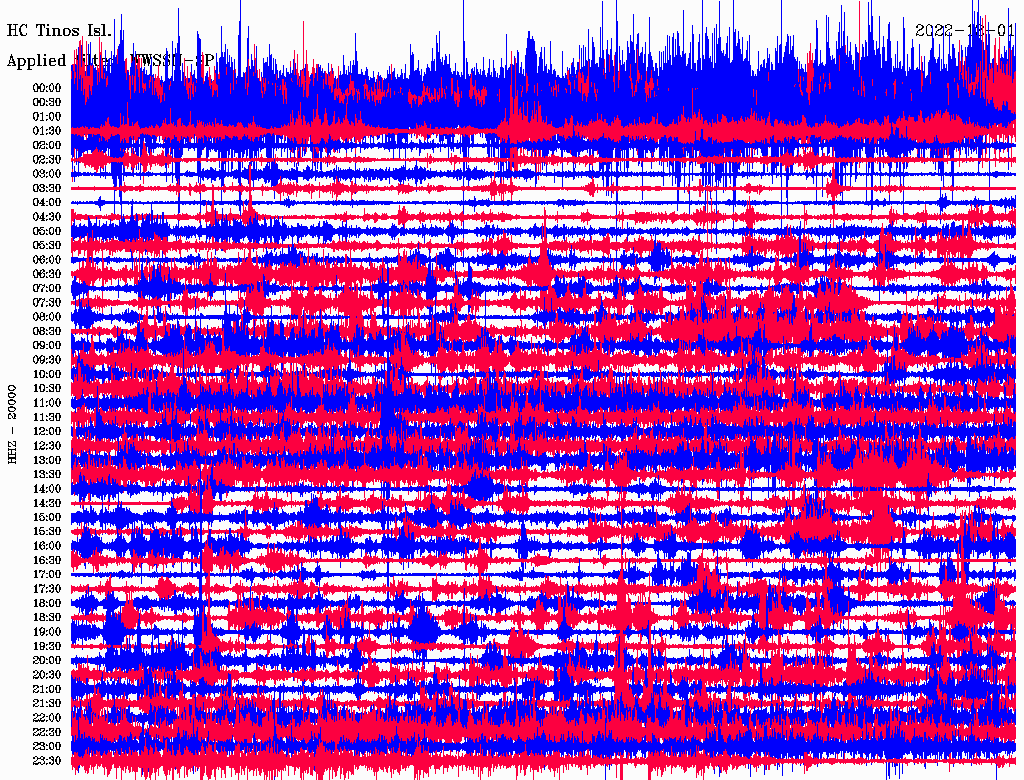Select the 05:00 time label
The image size is (1024, 780).
[47, 231]
